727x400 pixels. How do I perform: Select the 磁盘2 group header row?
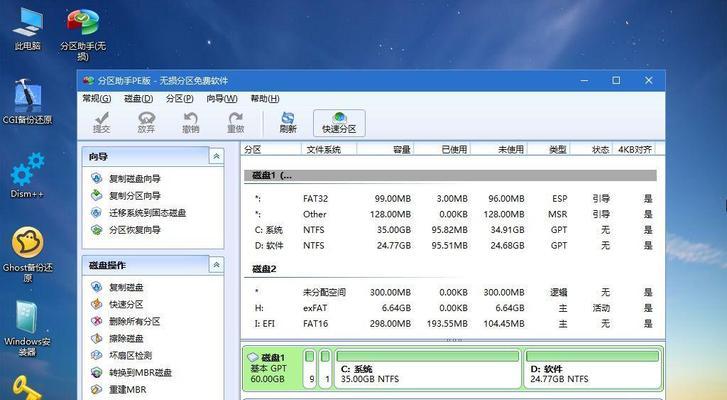point(450,269)
